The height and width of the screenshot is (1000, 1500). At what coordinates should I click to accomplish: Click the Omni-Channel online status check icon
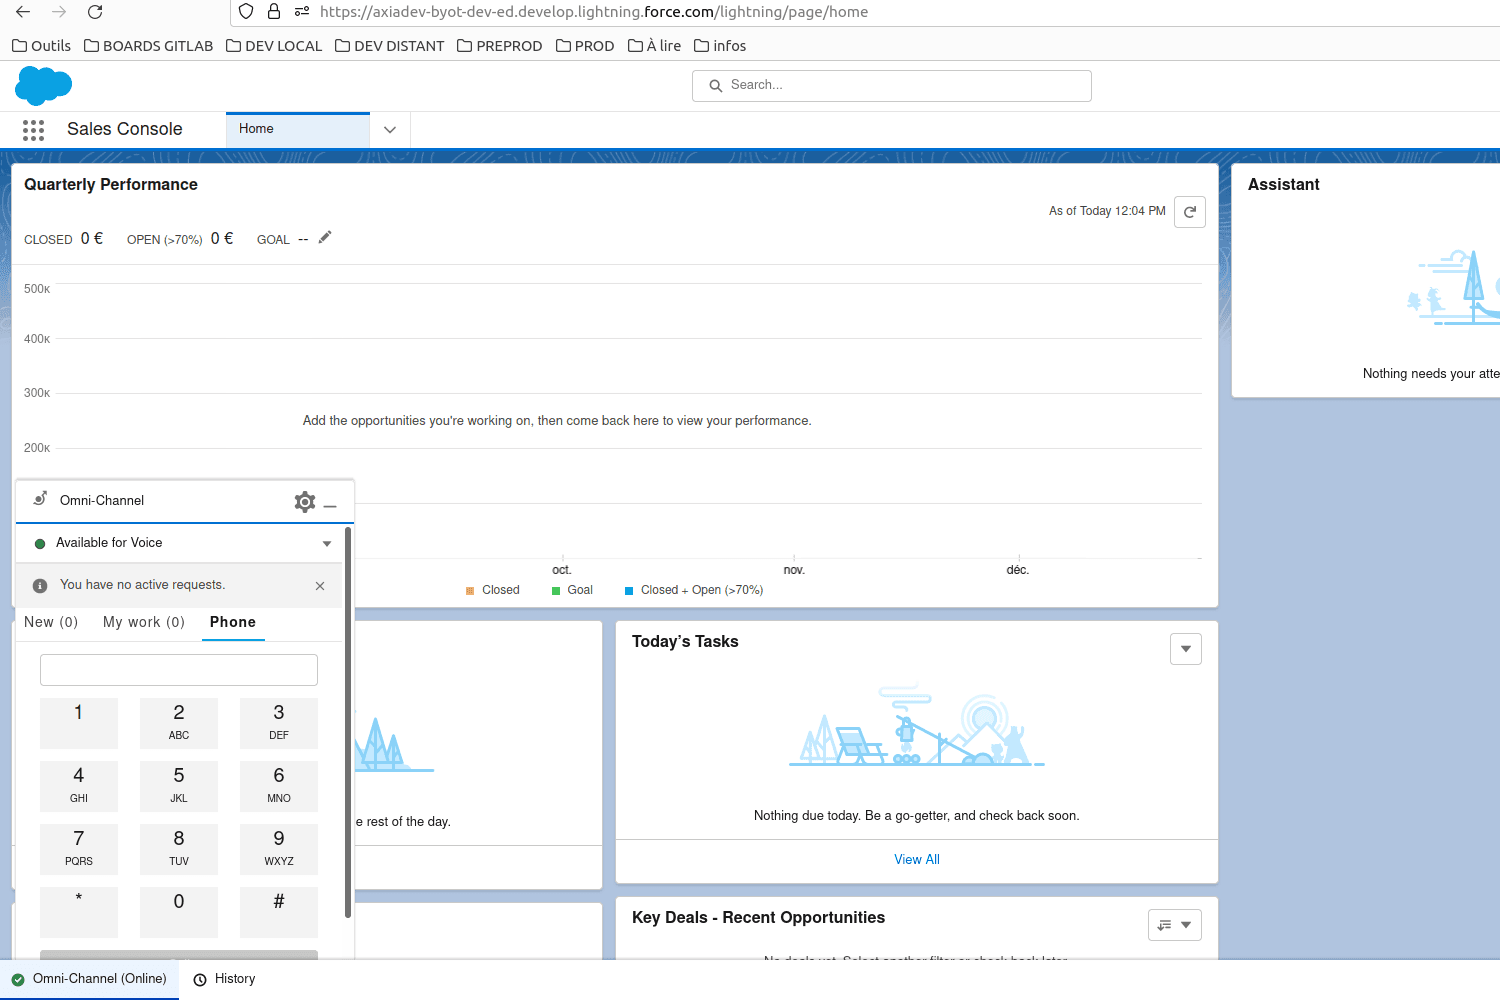(18, 980)
